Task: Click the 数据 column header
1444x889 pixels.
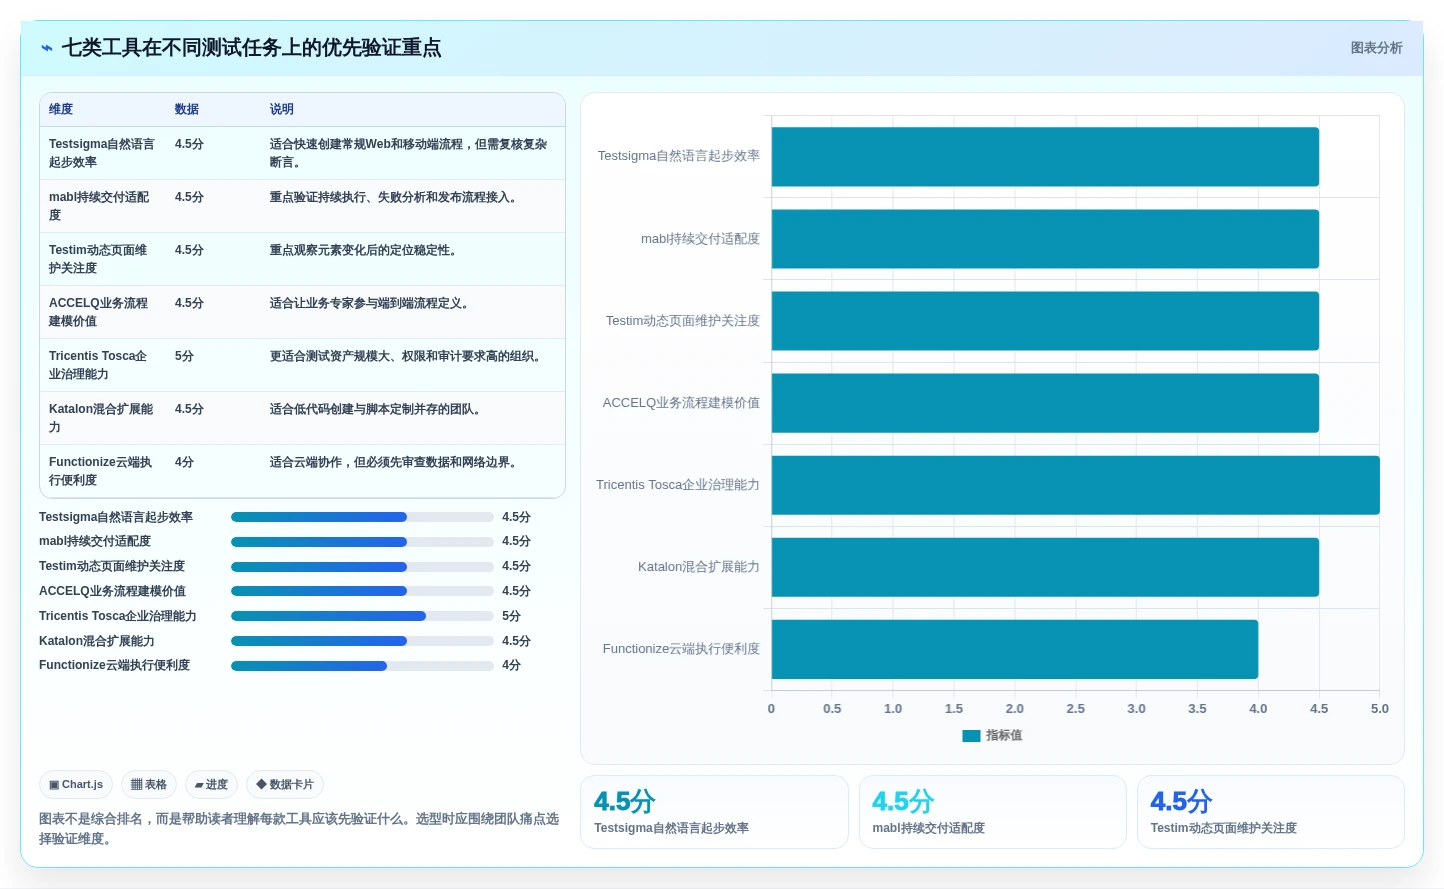Action: click(x=187, y=110)
